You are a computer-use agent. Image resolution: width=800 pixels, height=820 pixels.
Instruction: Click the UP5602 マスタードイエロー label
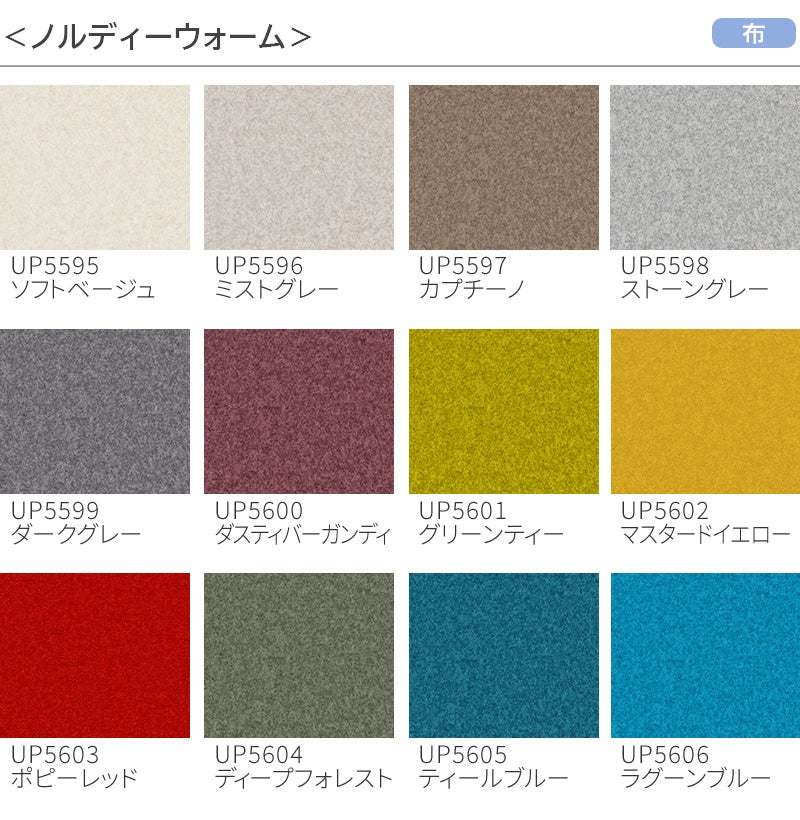point(705,522)
